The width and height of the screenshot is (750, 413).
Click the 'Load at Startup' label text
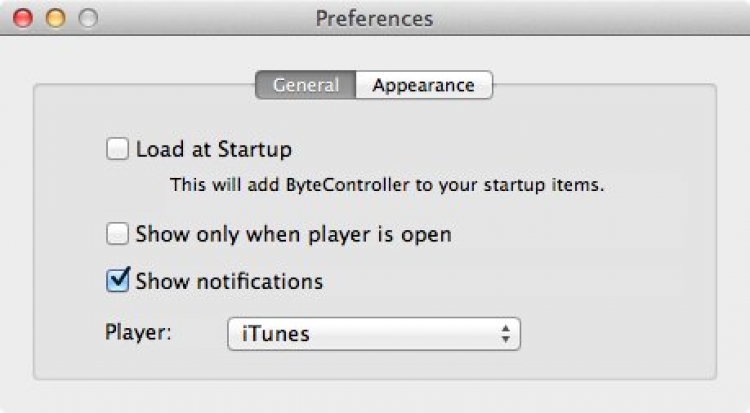click(x=214, y=150)
